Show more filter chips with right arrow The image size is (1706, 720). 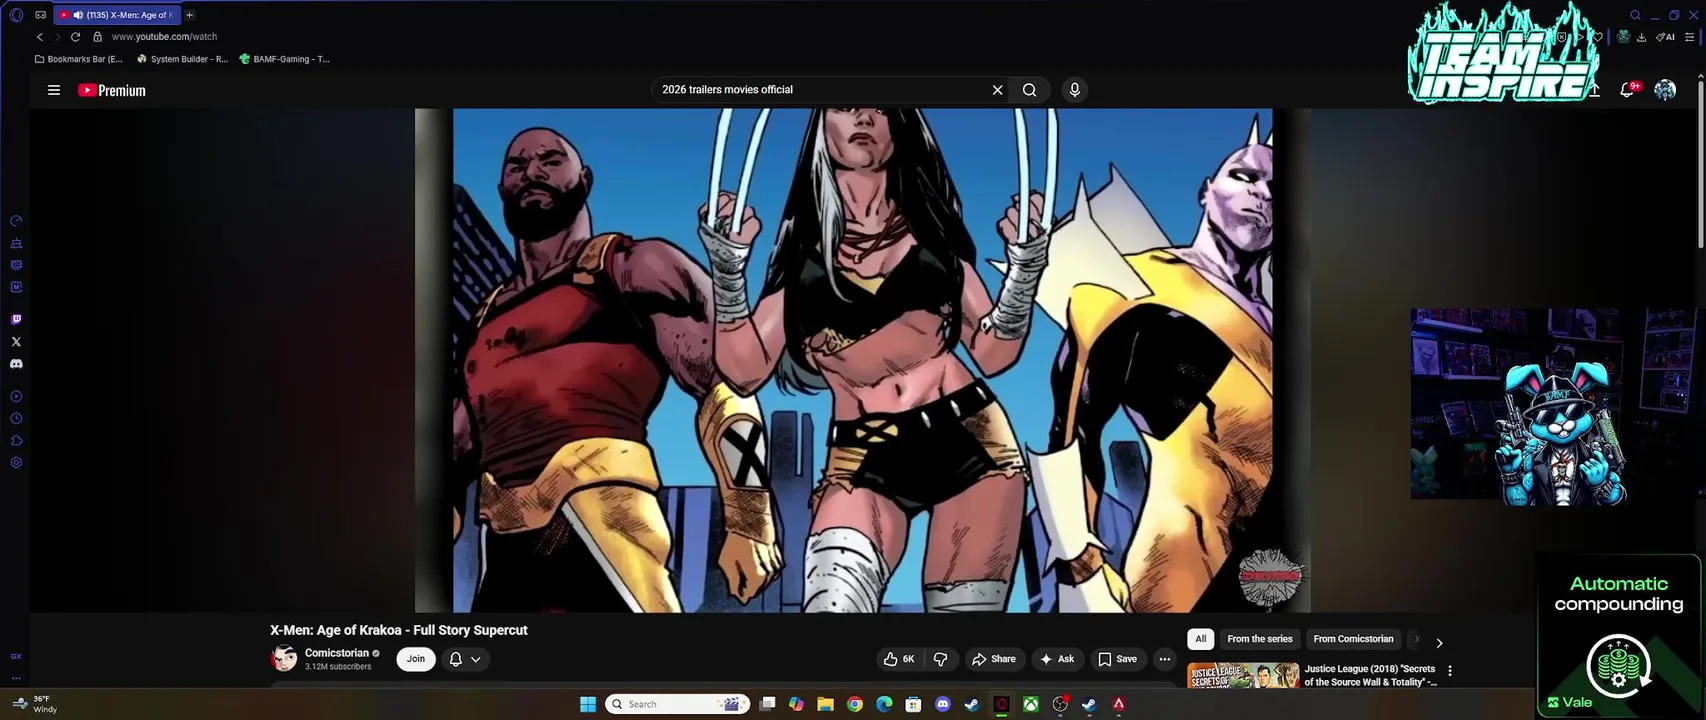(1439, 643)
